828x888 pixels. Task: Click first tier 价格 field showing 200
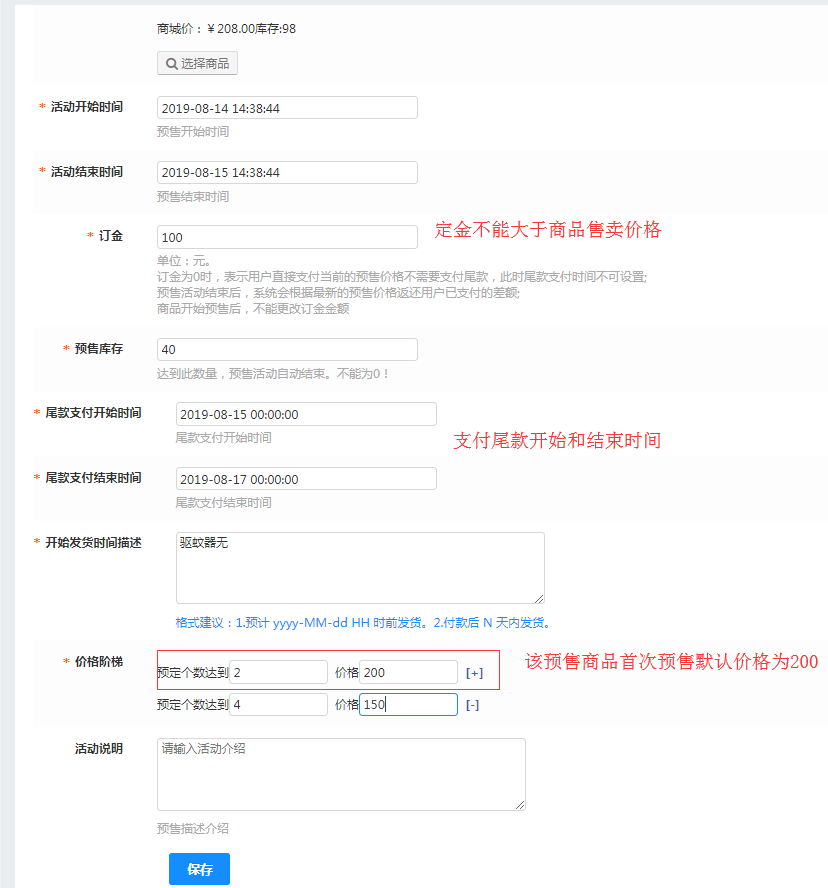[408, 673]
